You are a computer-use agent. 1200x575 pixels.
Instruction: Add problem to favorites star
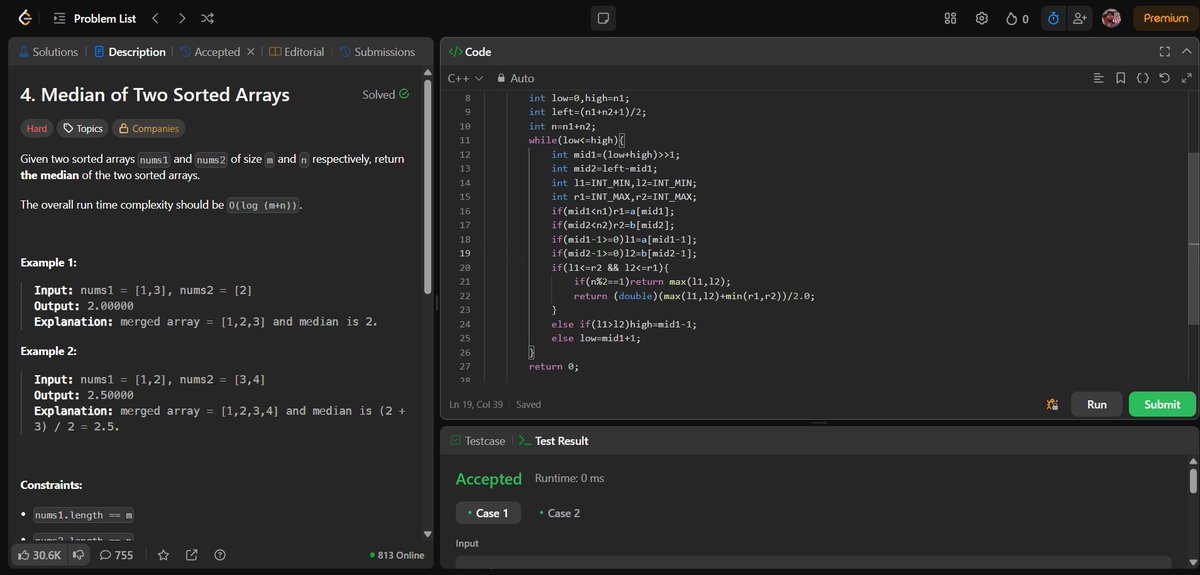tap(163, 555)
